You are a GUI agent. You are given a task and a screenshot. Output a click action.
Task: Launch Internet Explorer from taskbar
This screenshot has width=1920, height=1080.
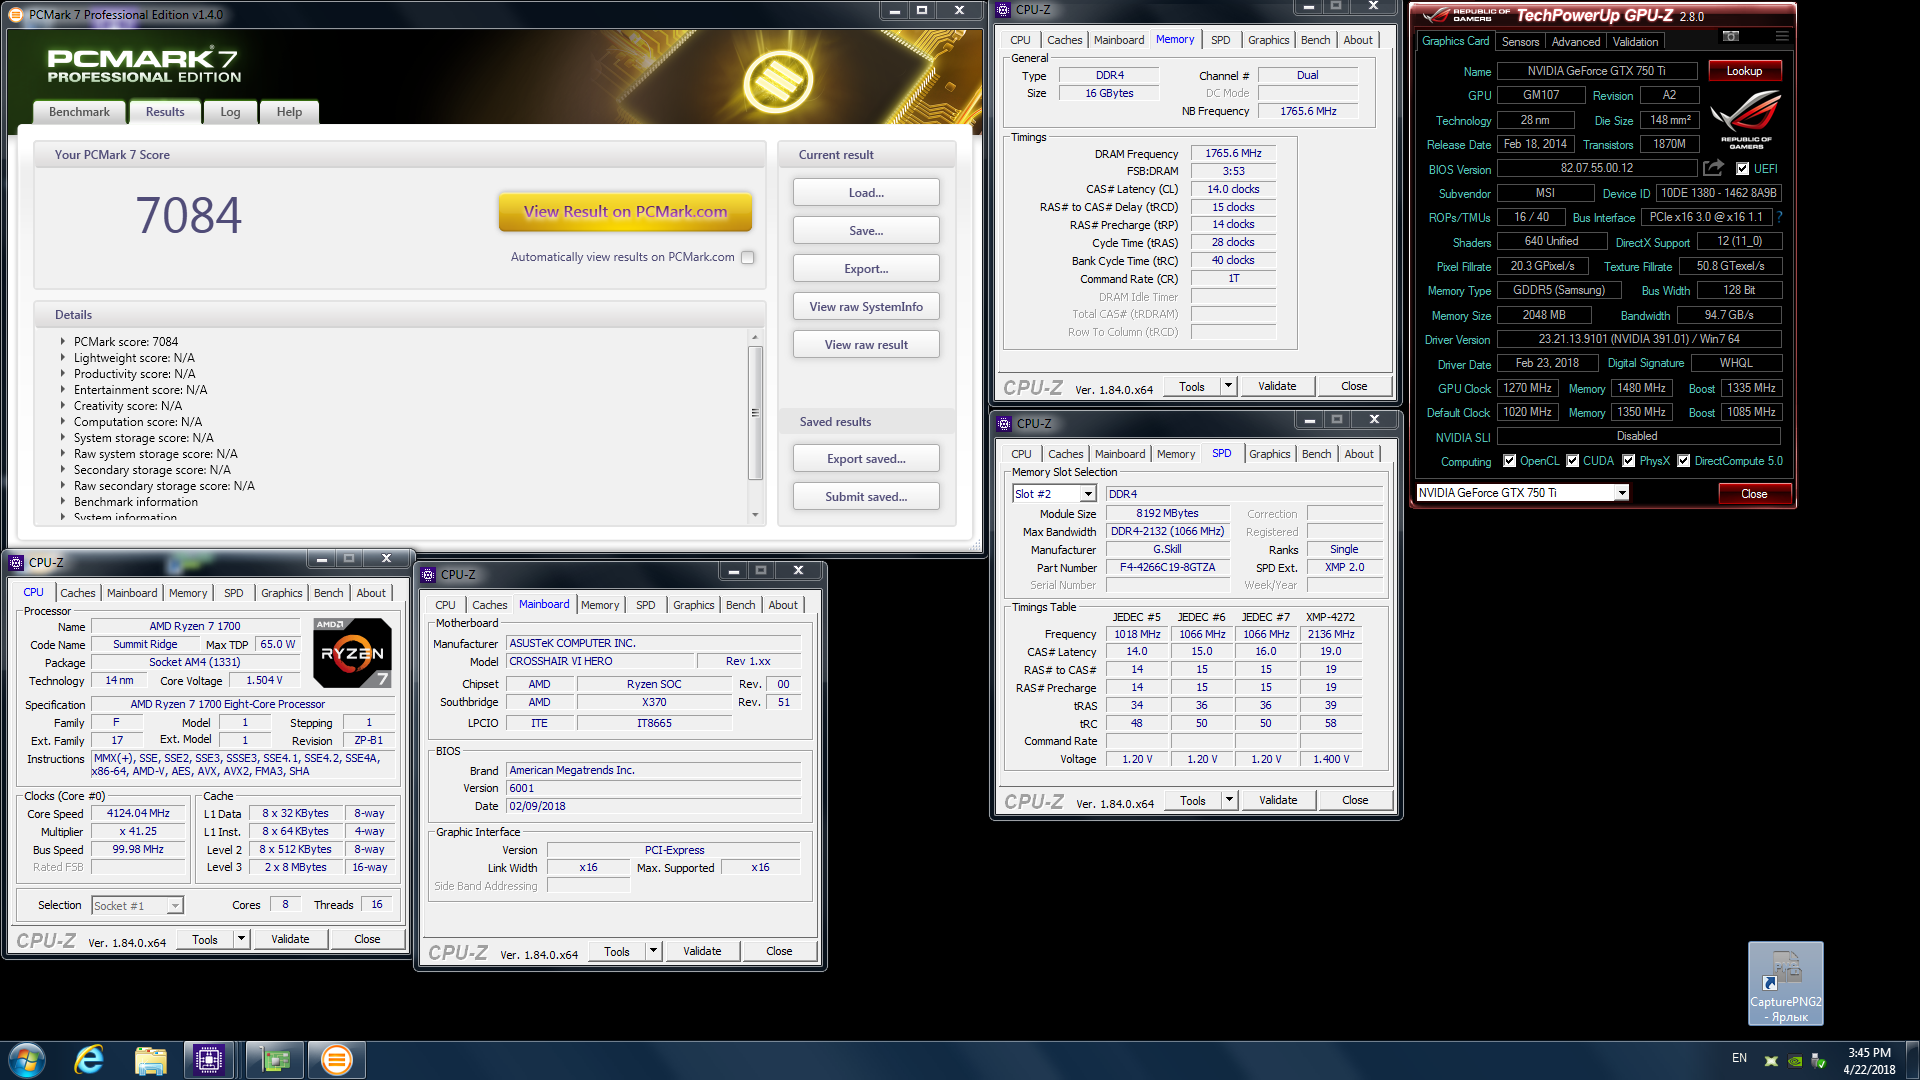pos(89,1060)
